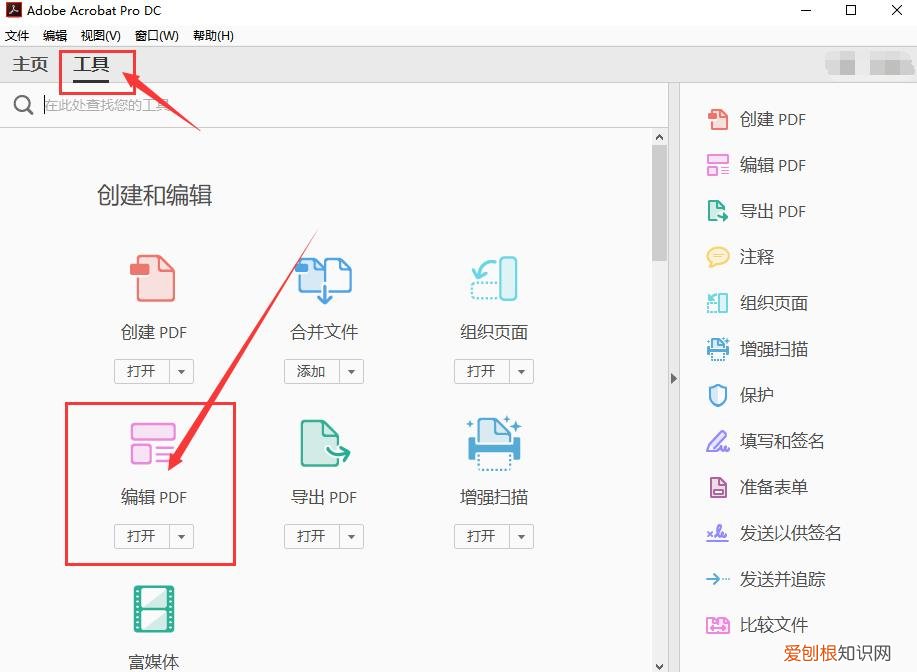Switch to the 主页 tab
Screen dimensions: 917x672
tap(30, 64)
